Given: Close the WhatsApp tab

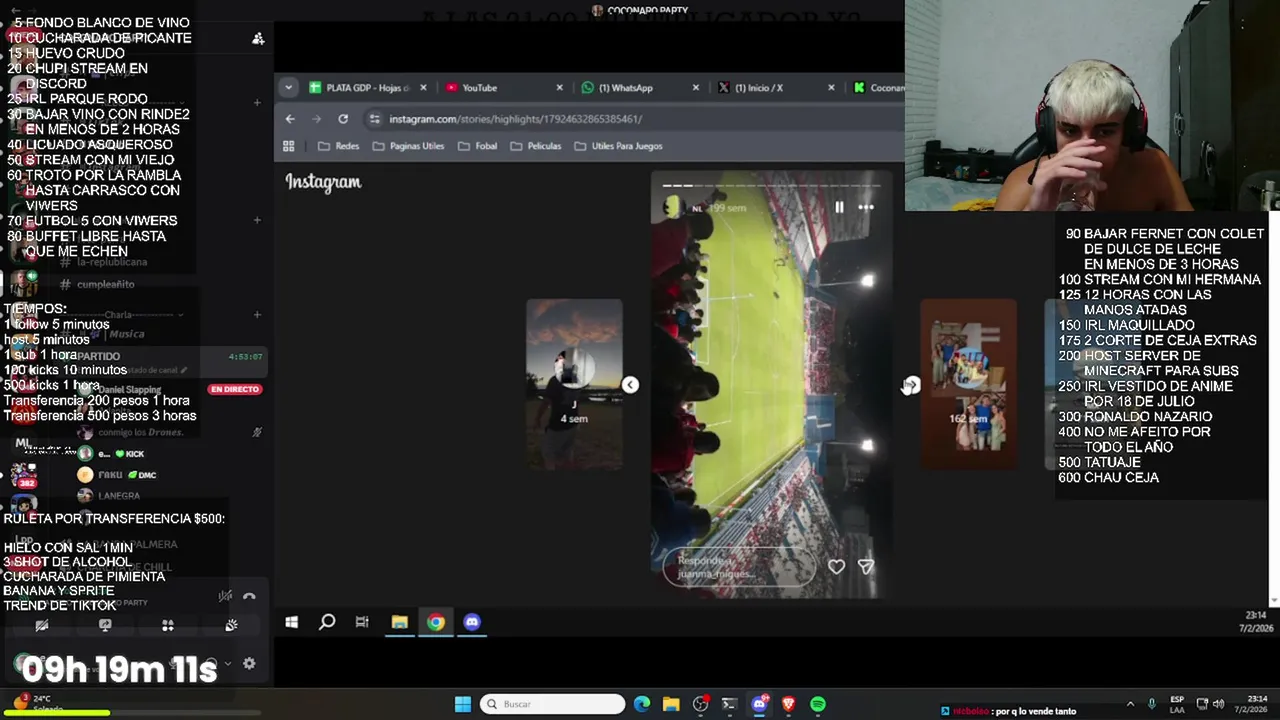Looking at the screenshot, I should (696, 88).
